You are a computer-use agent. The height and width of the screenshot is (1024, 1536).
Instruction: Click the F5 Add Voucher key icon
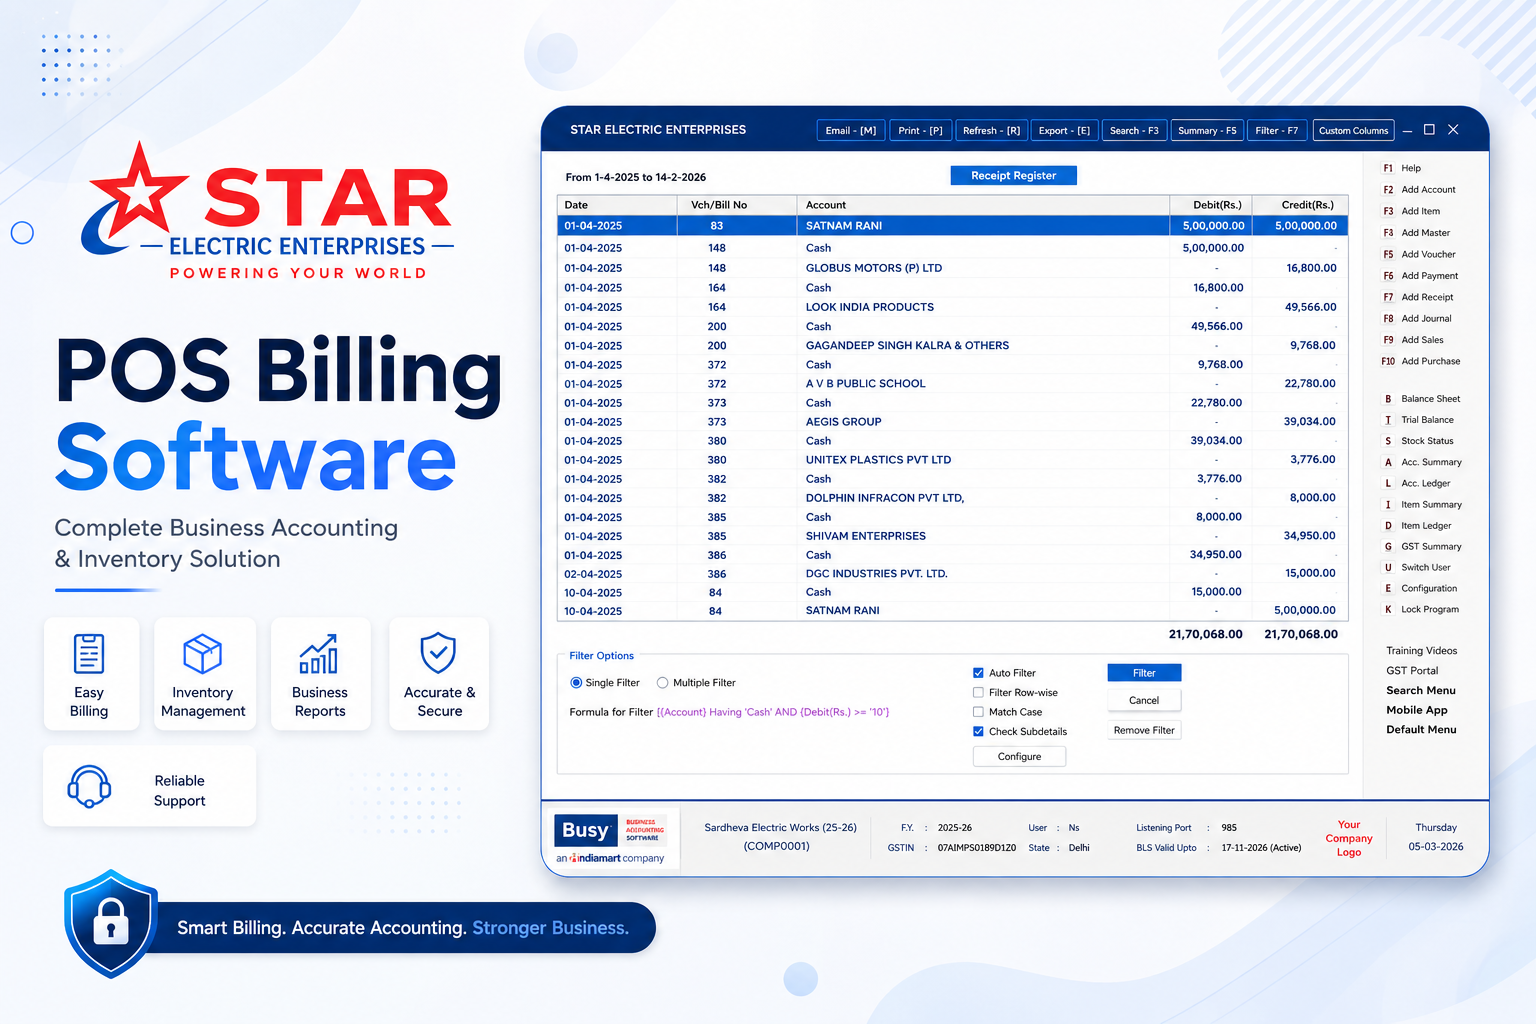pyautogui.click(x=1388, y=254)
